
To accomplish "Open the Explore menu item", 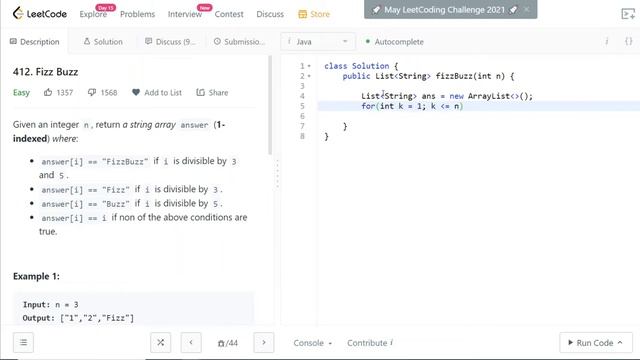I will (93, 14).
